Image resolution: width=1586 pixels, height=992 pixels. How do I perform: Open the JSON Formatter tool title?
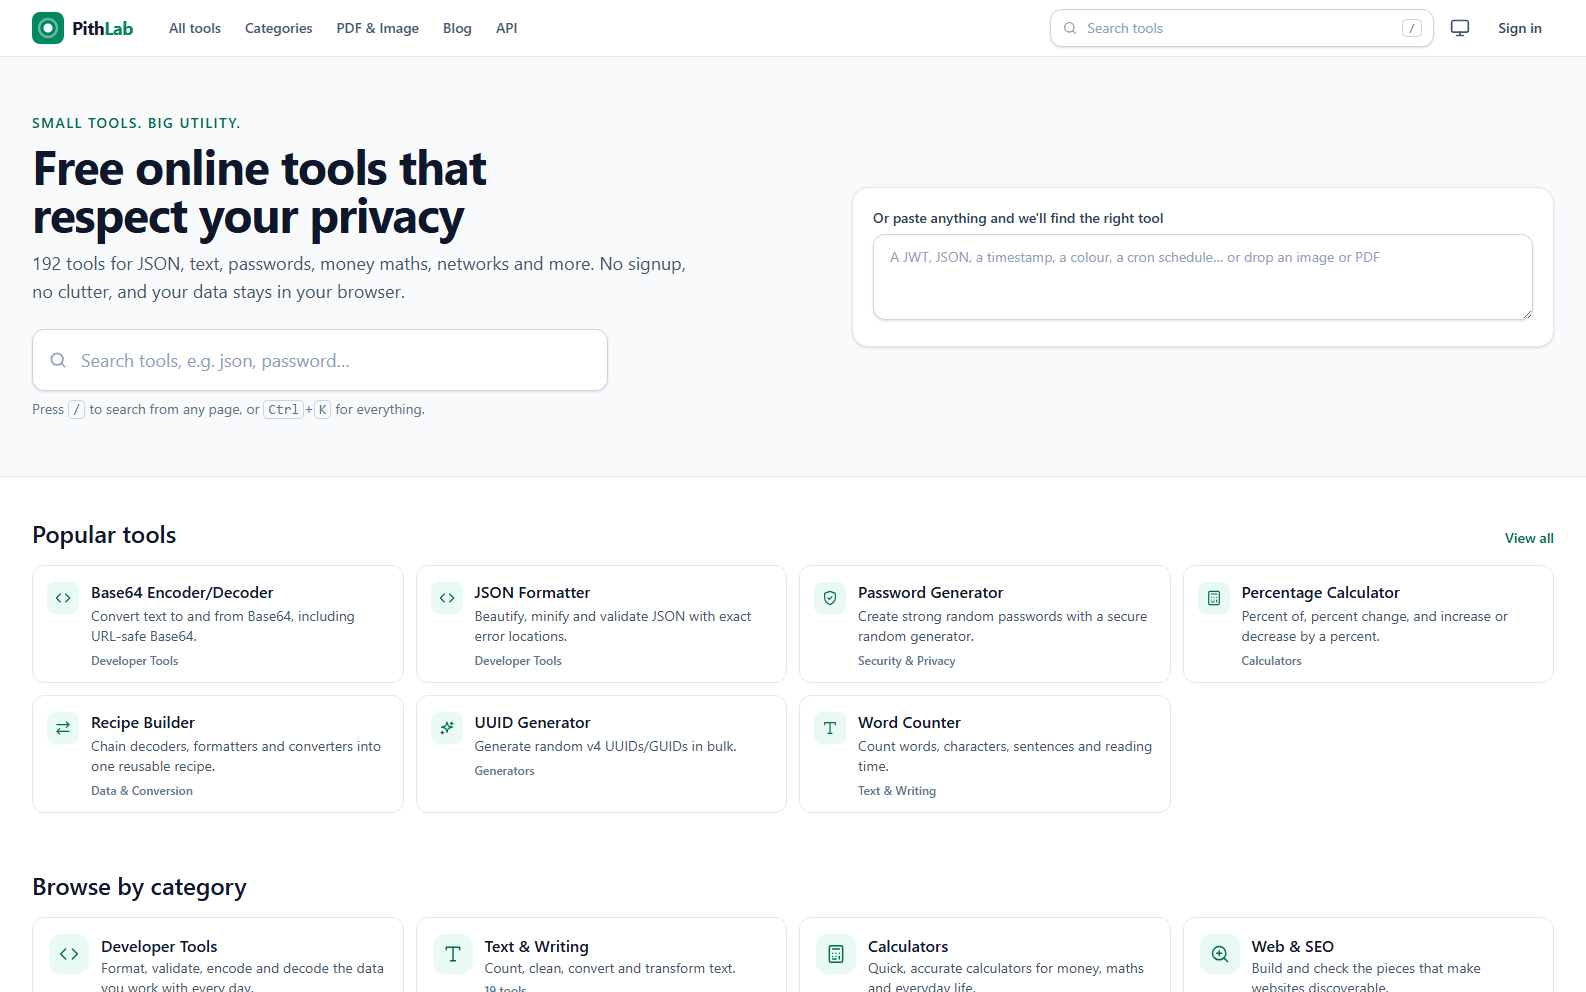pos(532,593)
